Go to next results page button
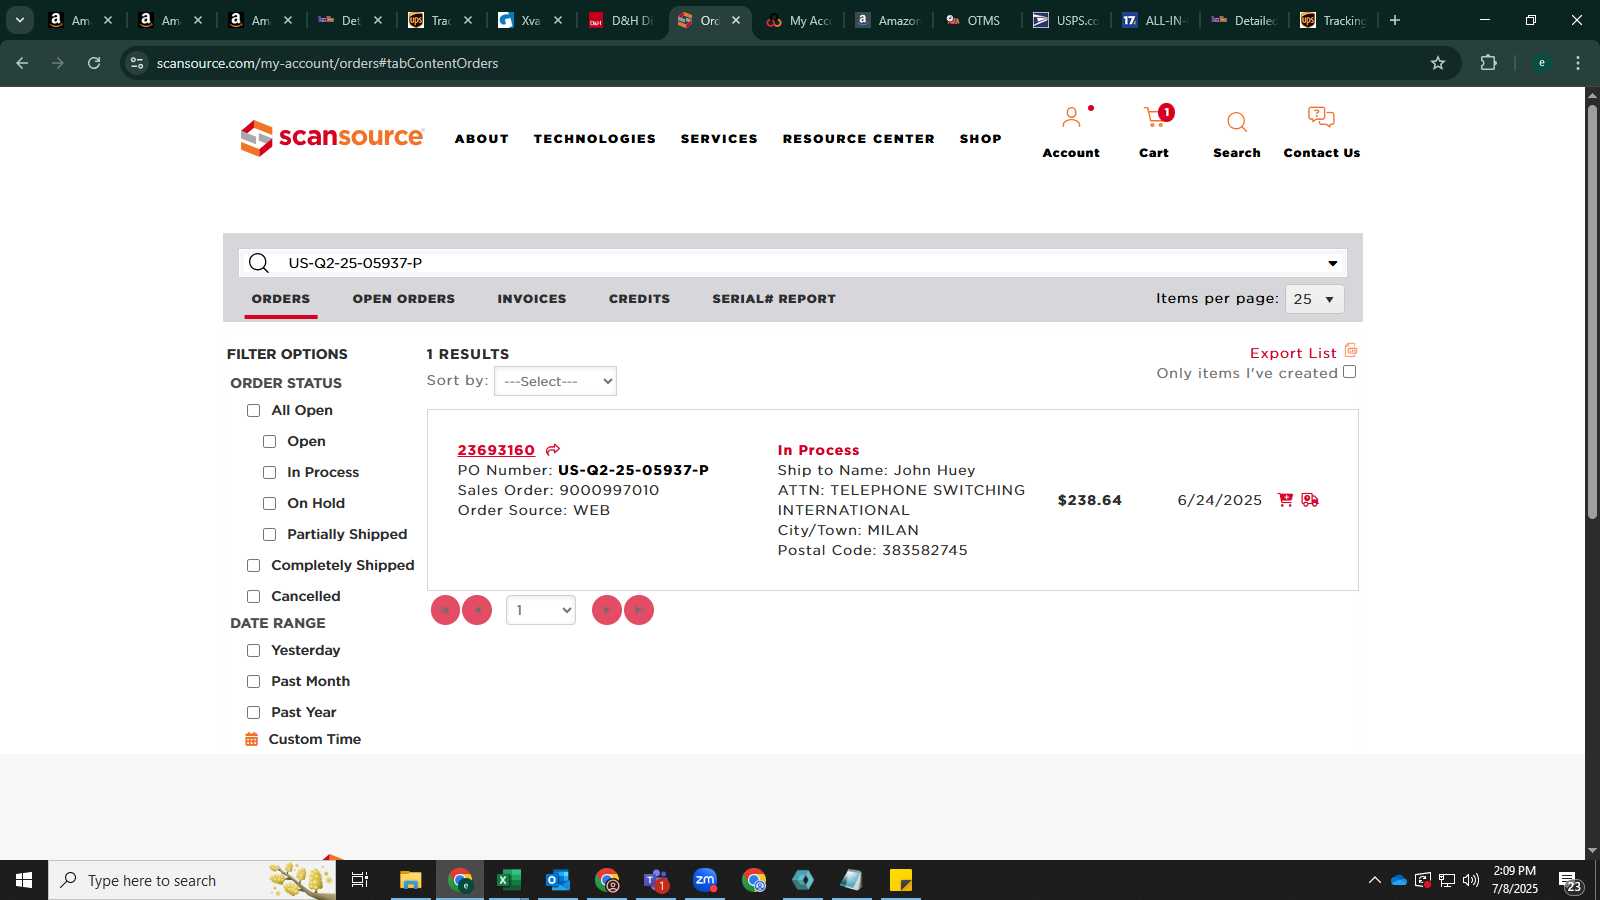The height and width of the screenshot is (900, 1600). 607,610
